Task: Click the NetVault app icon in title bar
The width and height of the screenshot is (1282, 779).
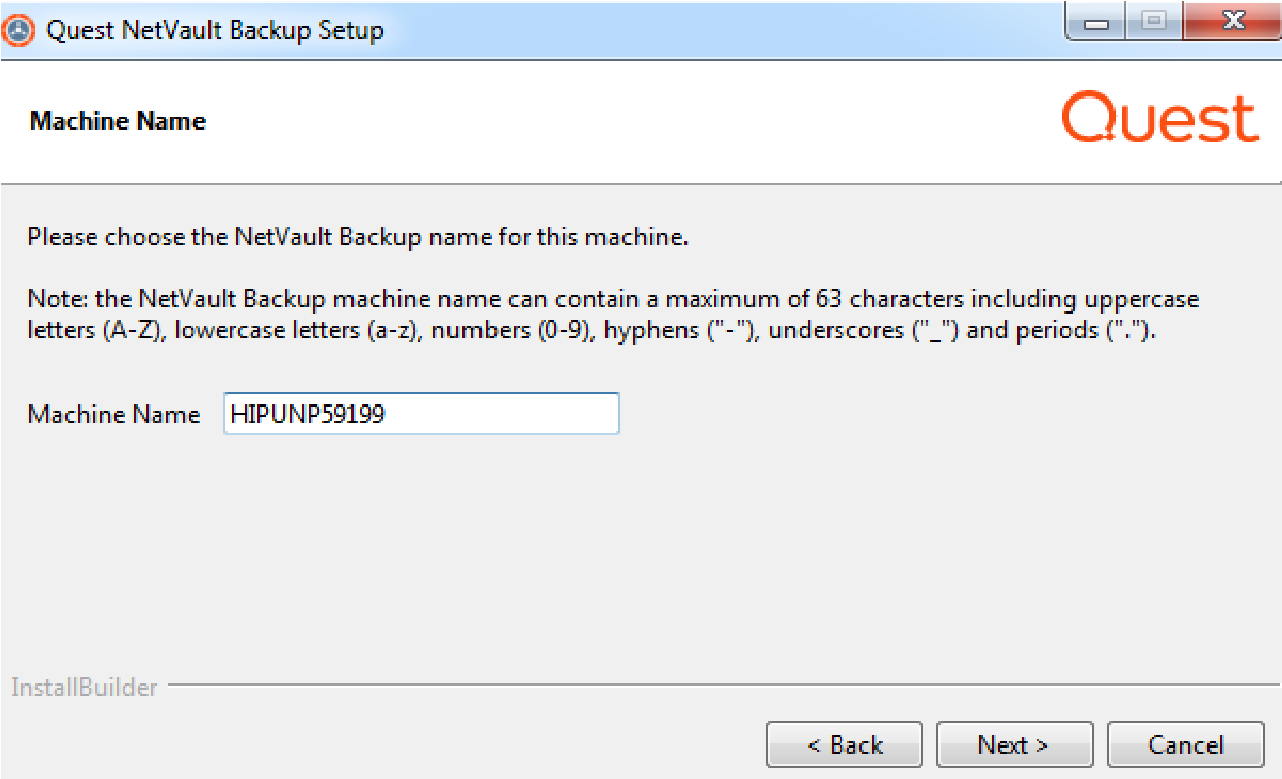Action: pos(20,30)
